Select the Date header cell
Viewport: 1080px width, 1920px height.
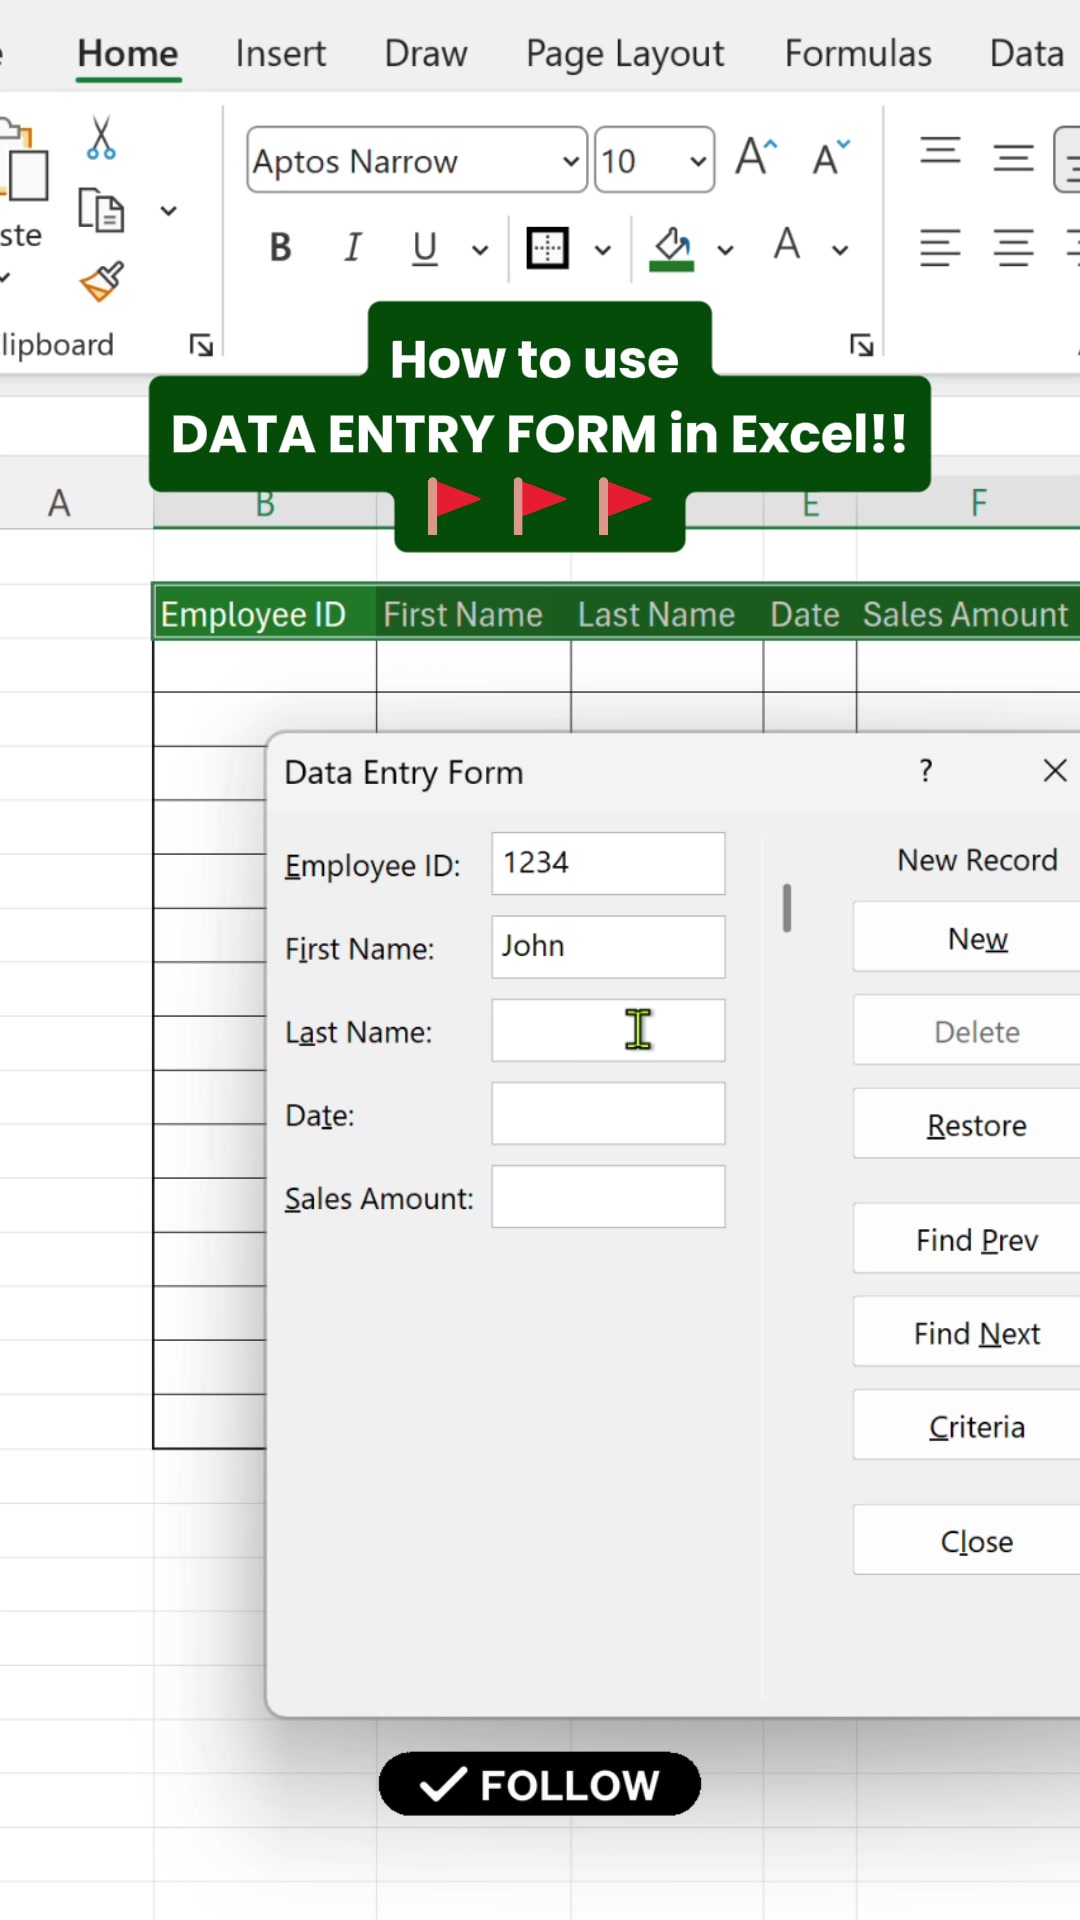tap(809, 613)
